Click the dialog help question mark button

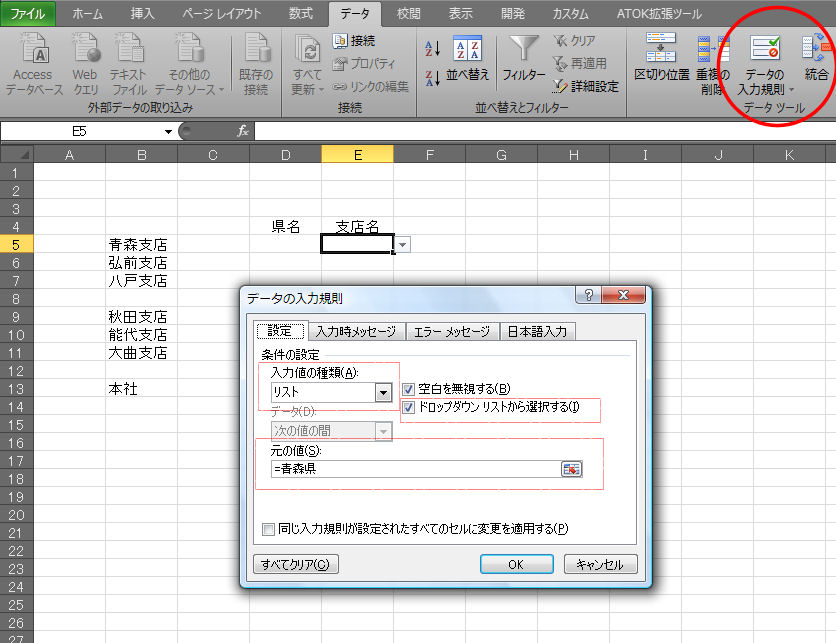coord(589,295)
